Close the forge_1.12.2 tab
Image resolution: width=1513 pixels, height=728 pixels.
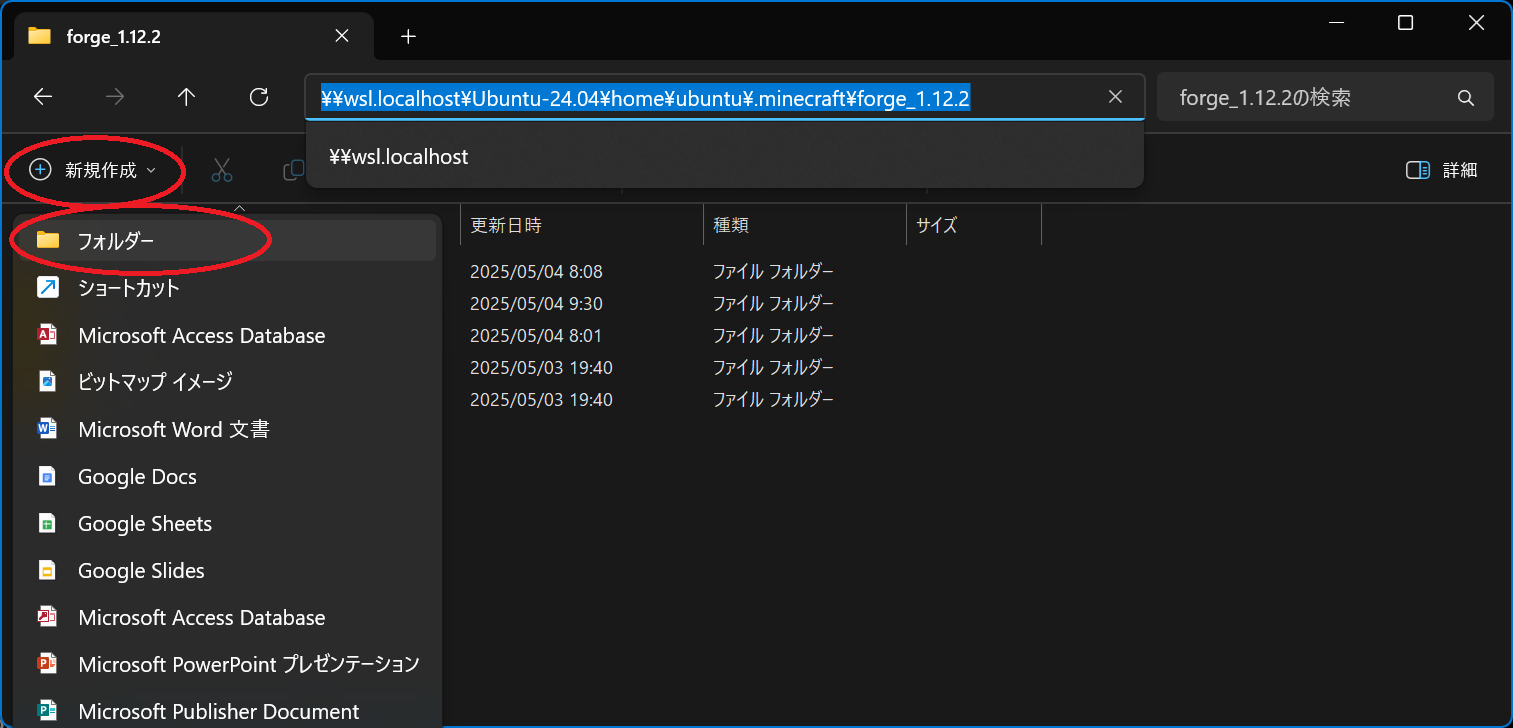341,36
